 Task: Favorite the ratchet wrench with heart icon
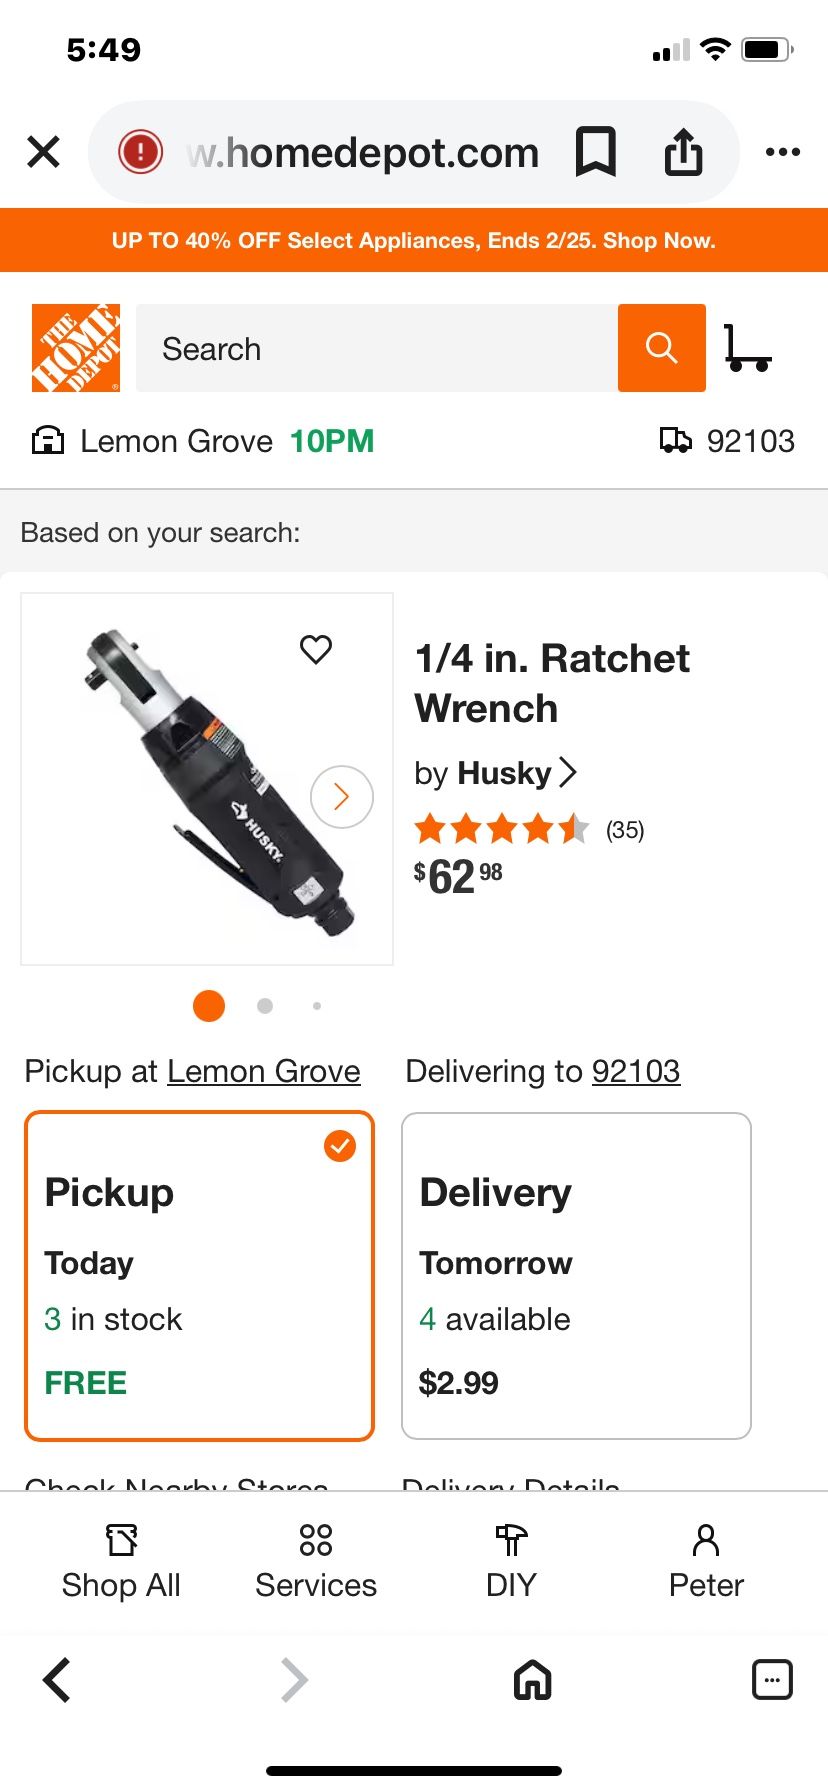(316, 650)
